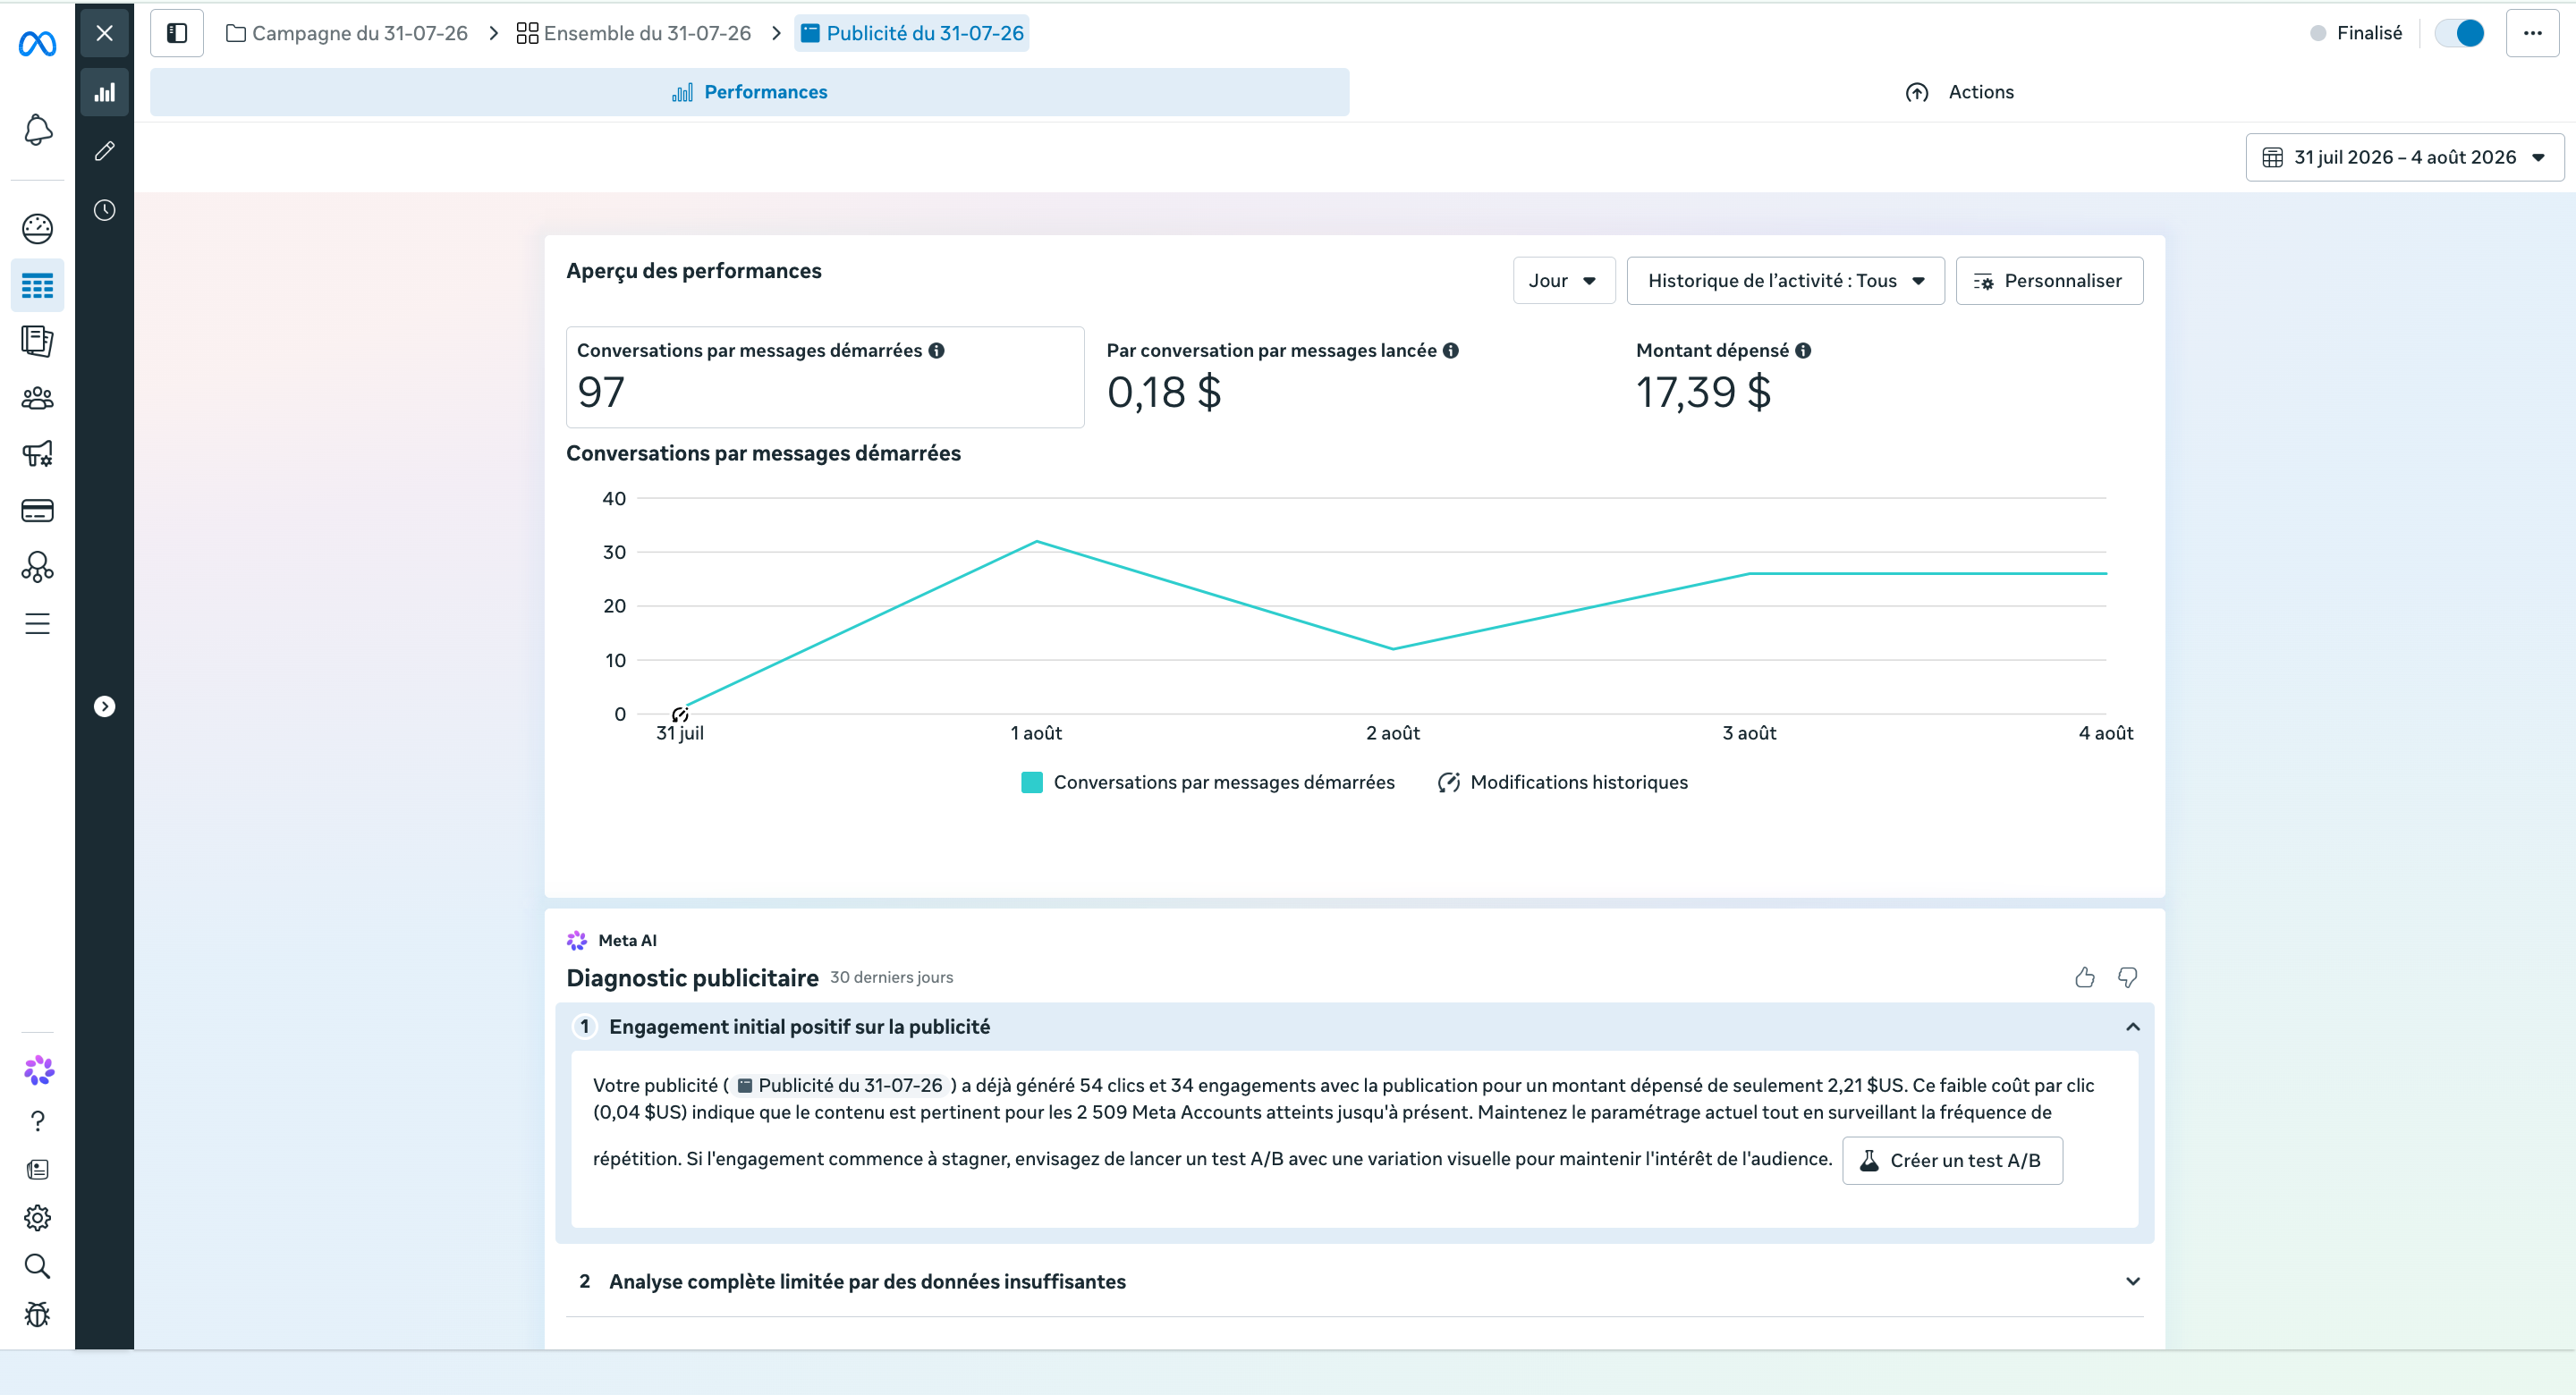The image size is (2576, 1395).
Task: Click the edit pencil icon
Action: [104, 151]
